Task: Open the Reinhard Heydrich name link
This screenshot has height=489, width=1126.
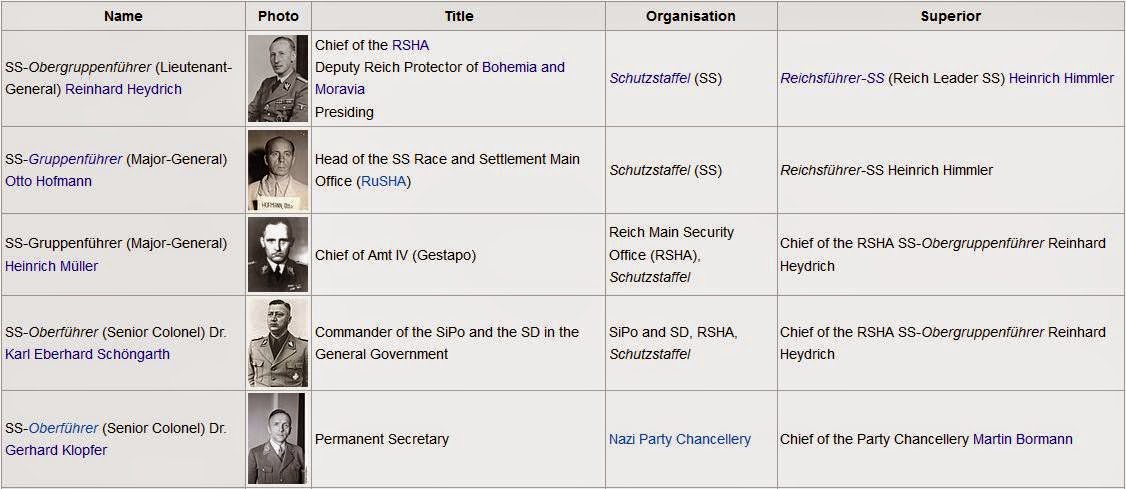Action: coord(123,90)
